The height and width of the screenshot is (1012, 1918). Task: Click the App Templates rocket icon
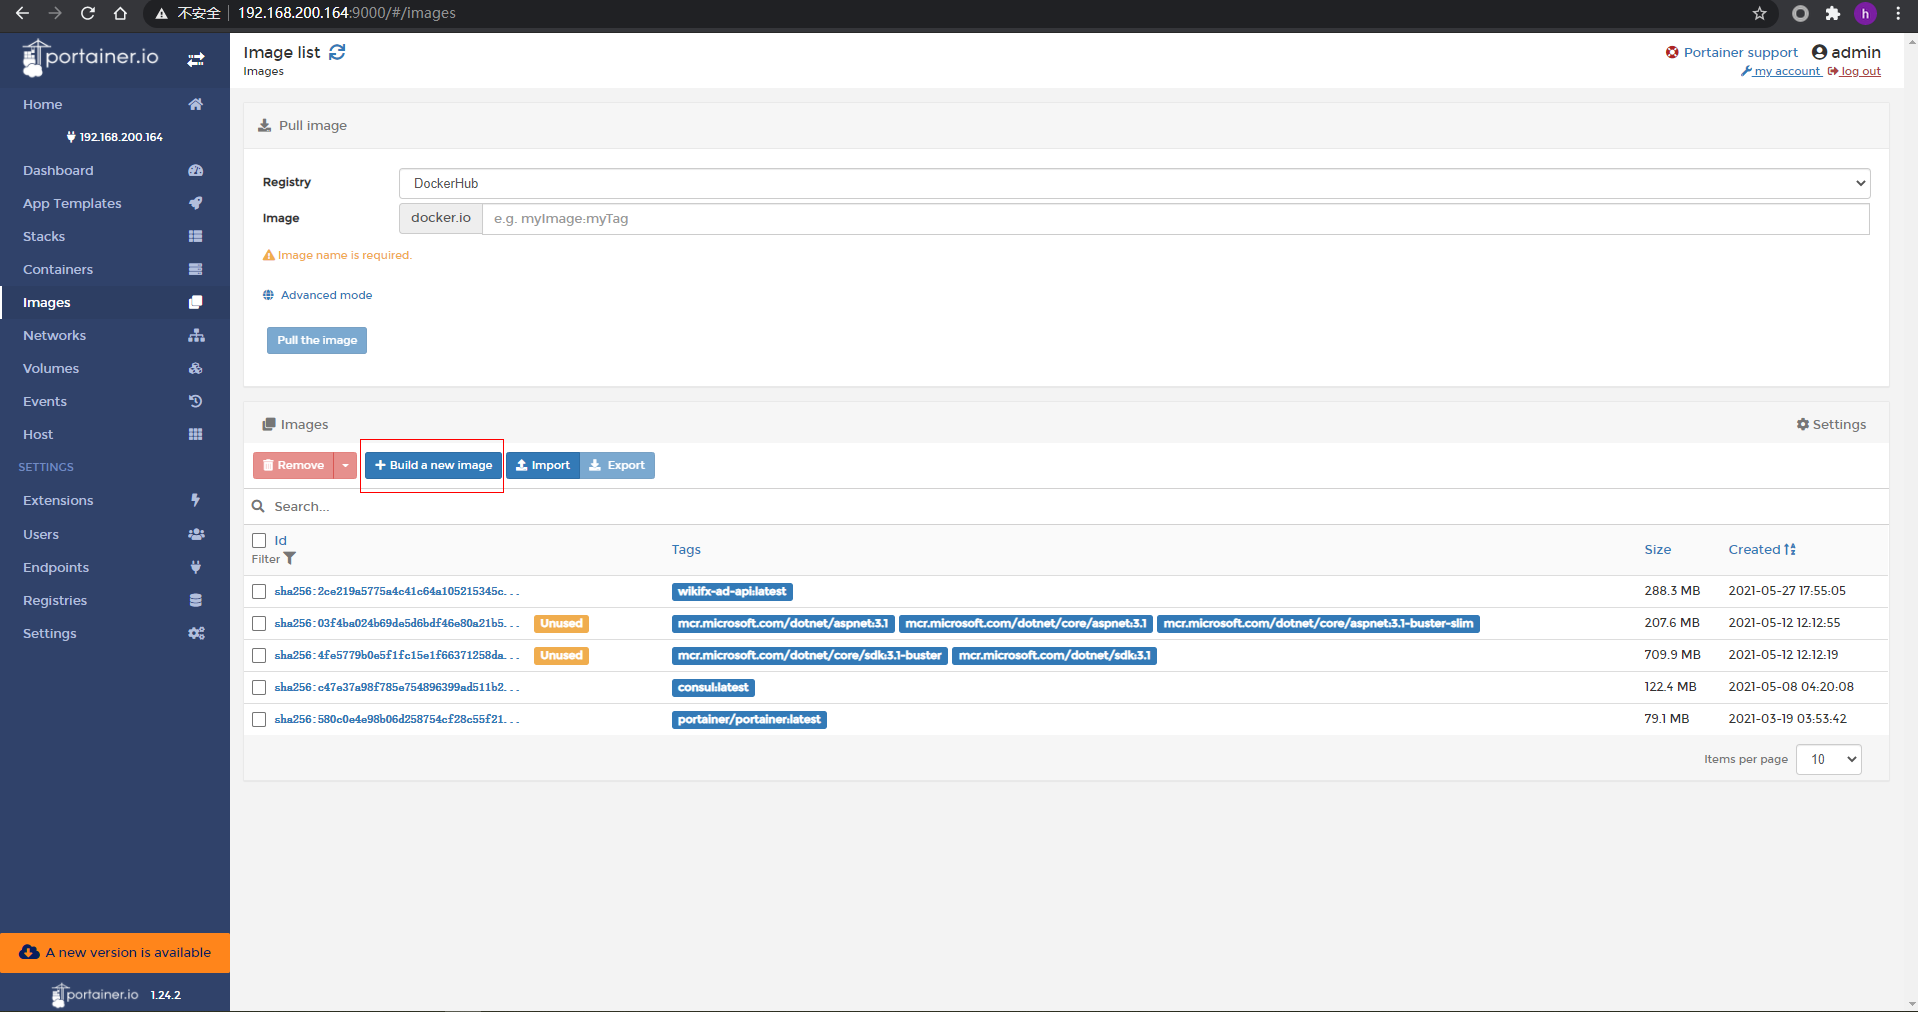196,203
